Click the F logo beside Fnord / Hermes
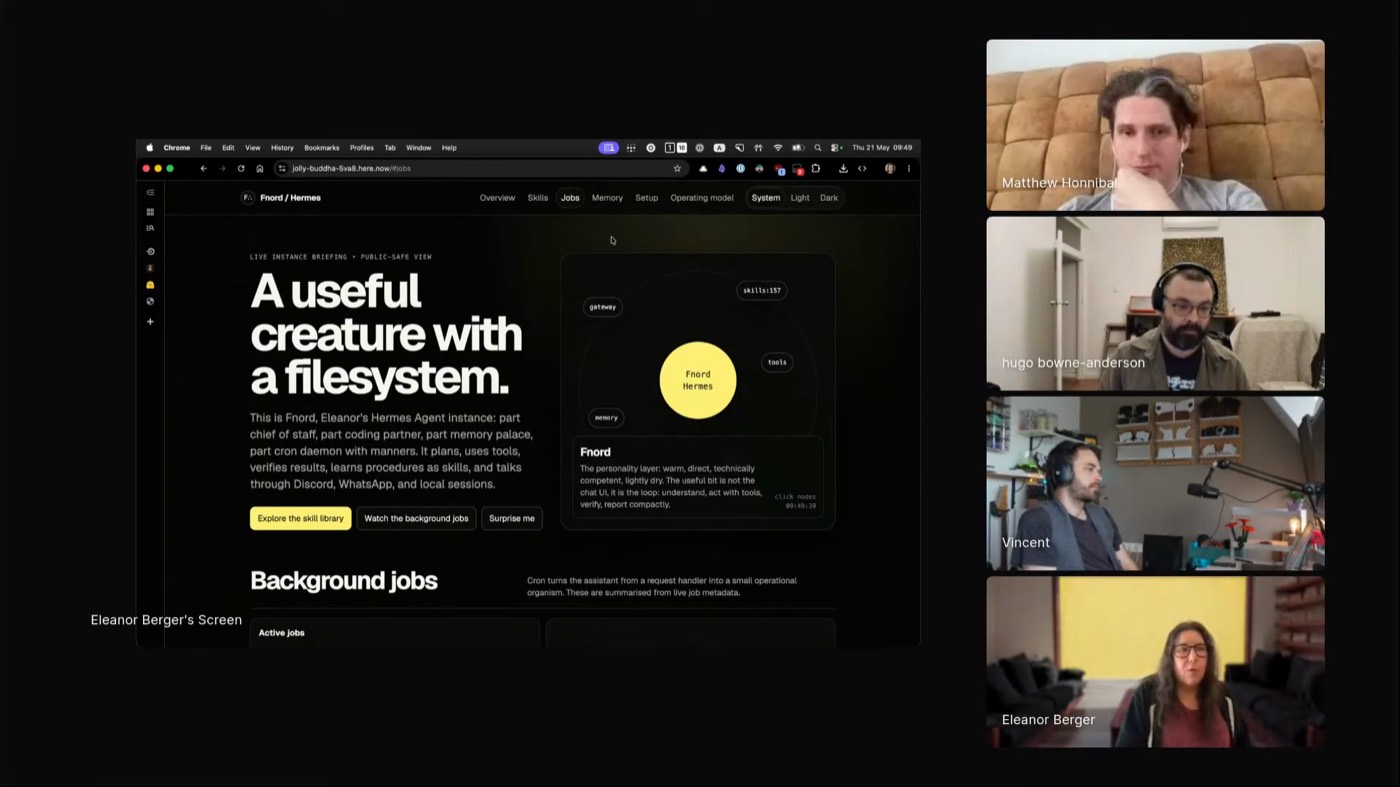 pos(247,198)
